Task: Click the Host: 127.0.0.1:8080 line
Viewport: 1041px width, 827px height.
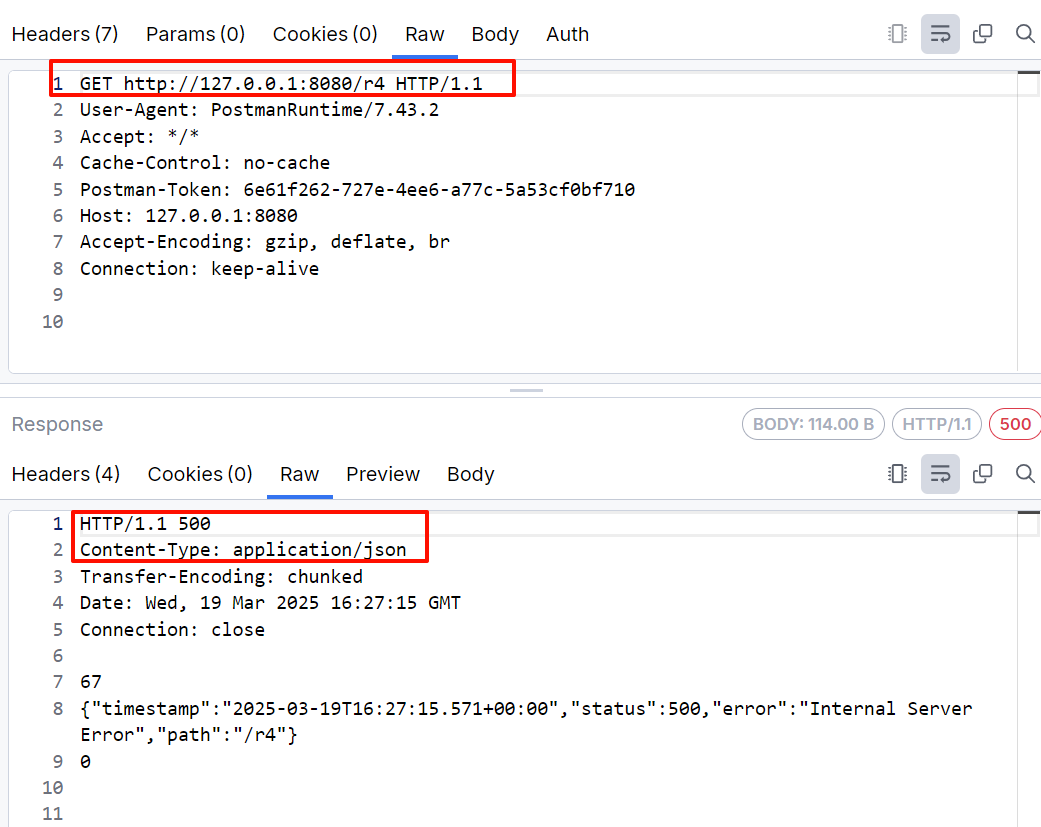Action: (x=189, y=216)
